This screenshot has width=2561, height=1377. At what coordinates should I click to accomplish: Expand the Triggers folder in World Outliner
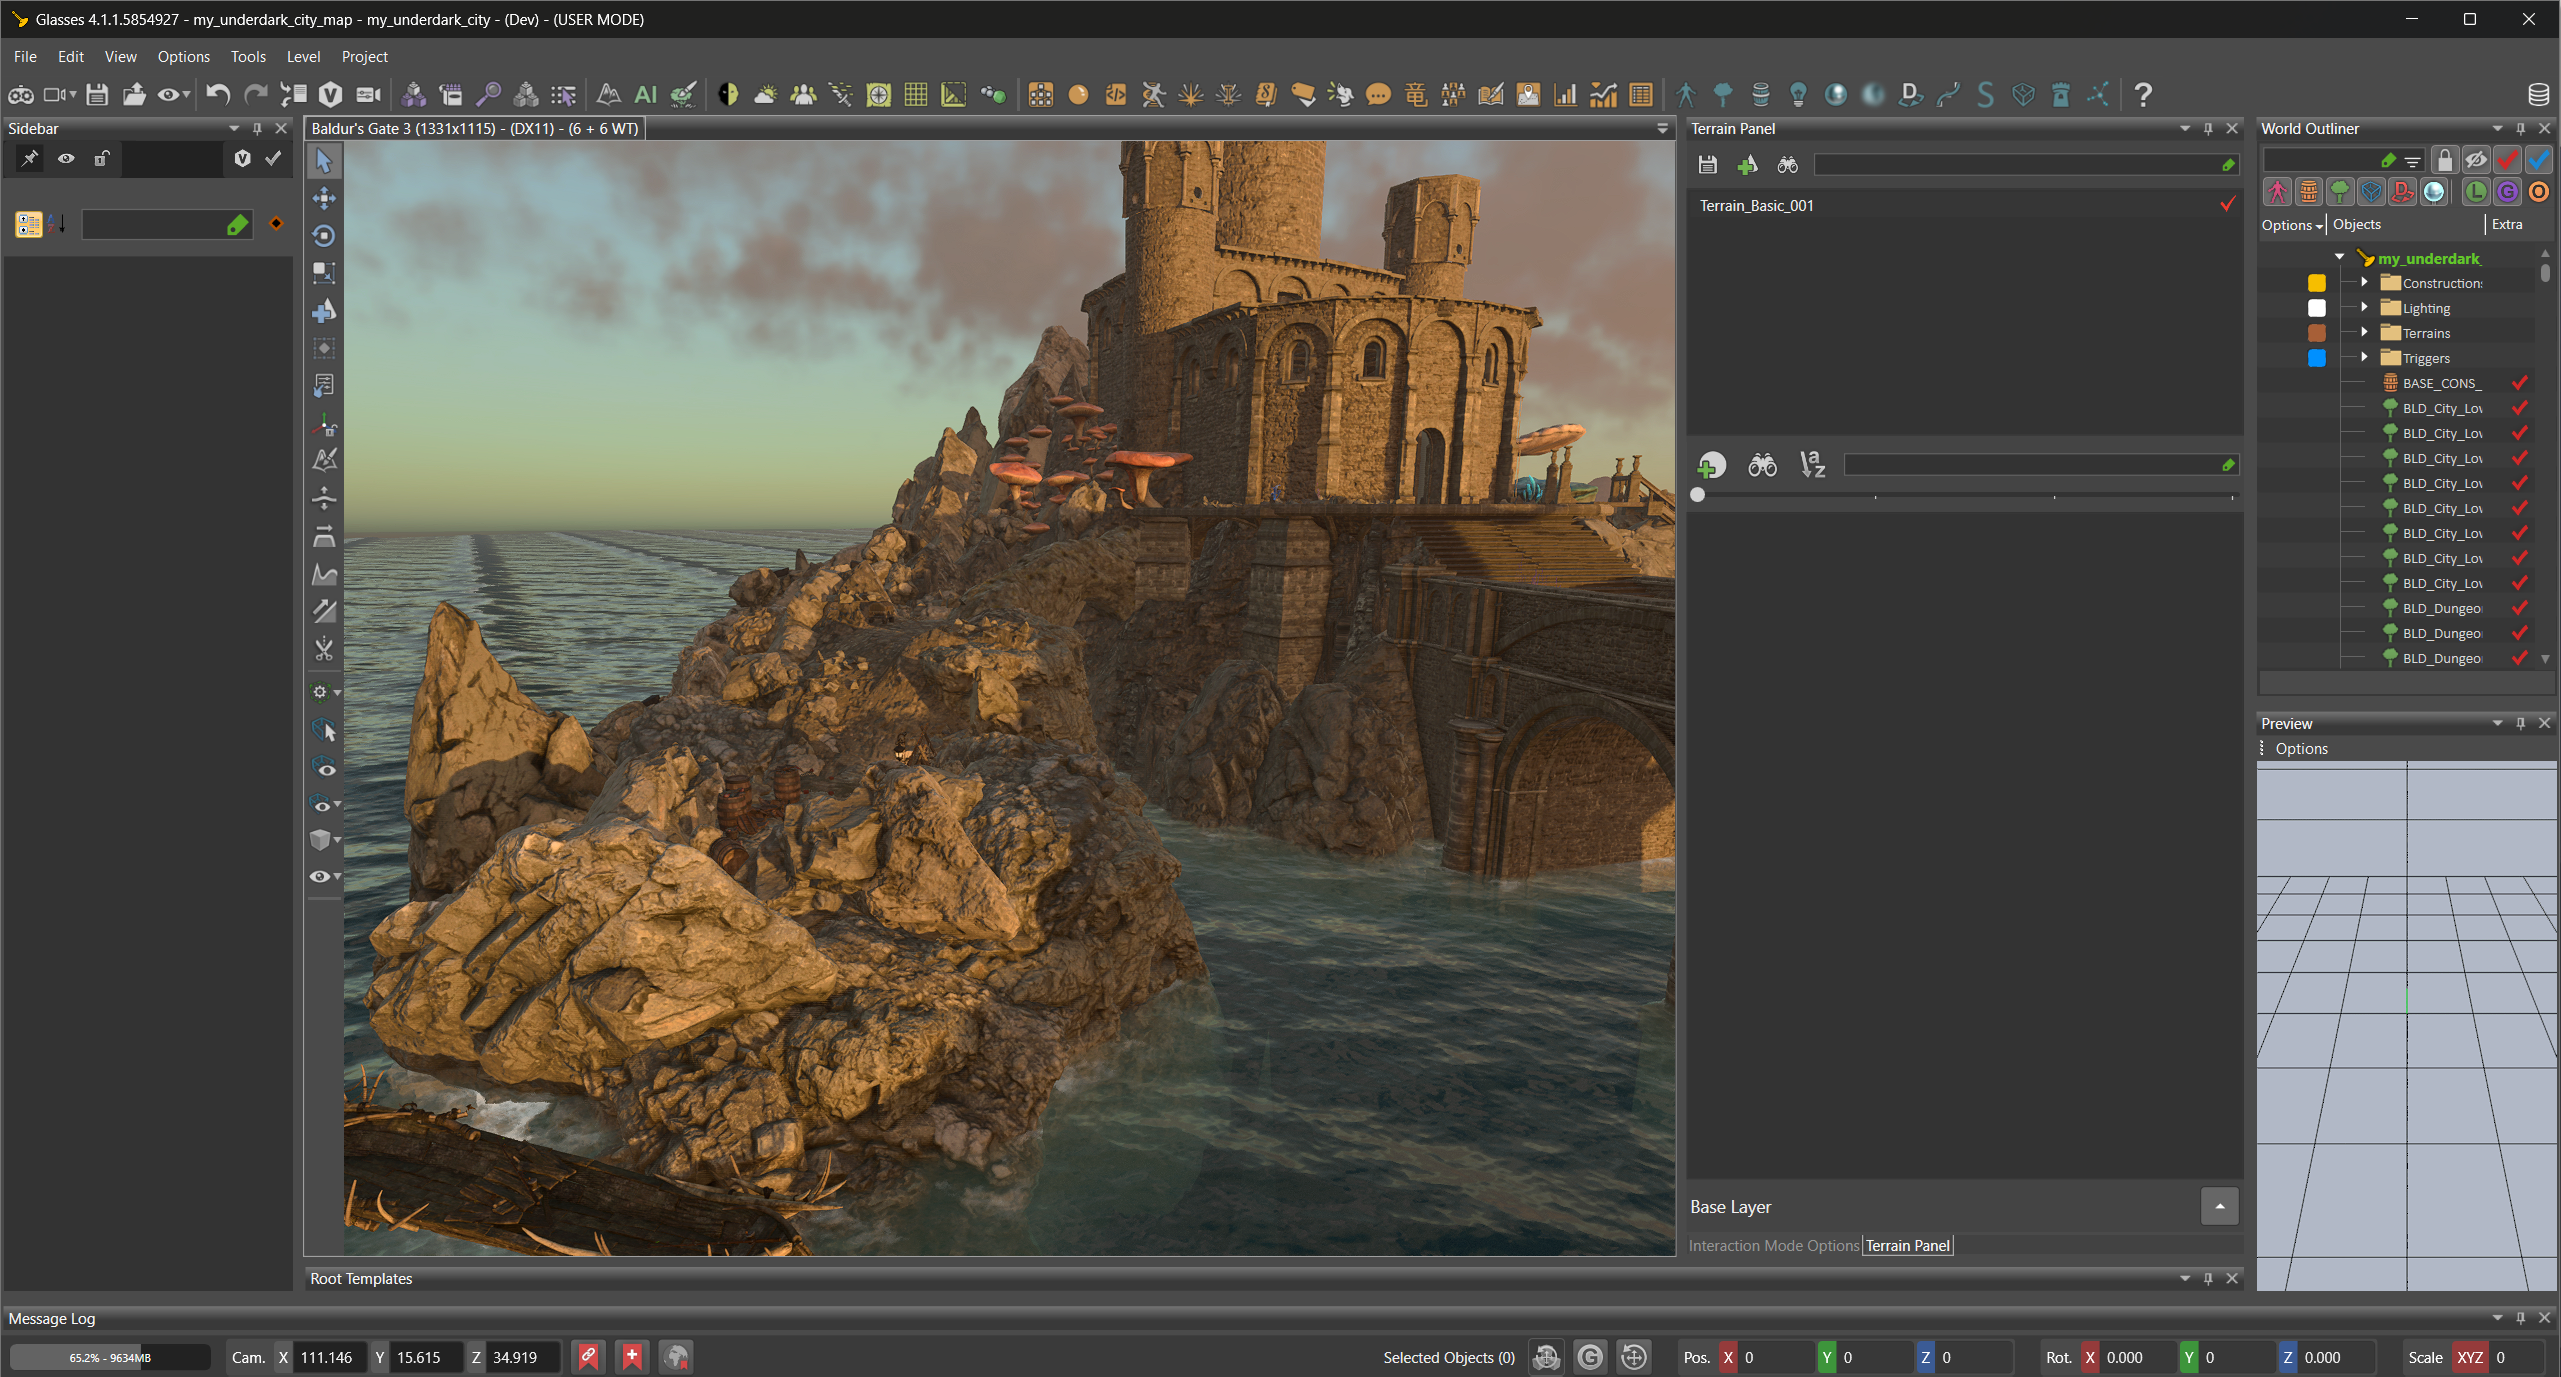[2364, 358]
